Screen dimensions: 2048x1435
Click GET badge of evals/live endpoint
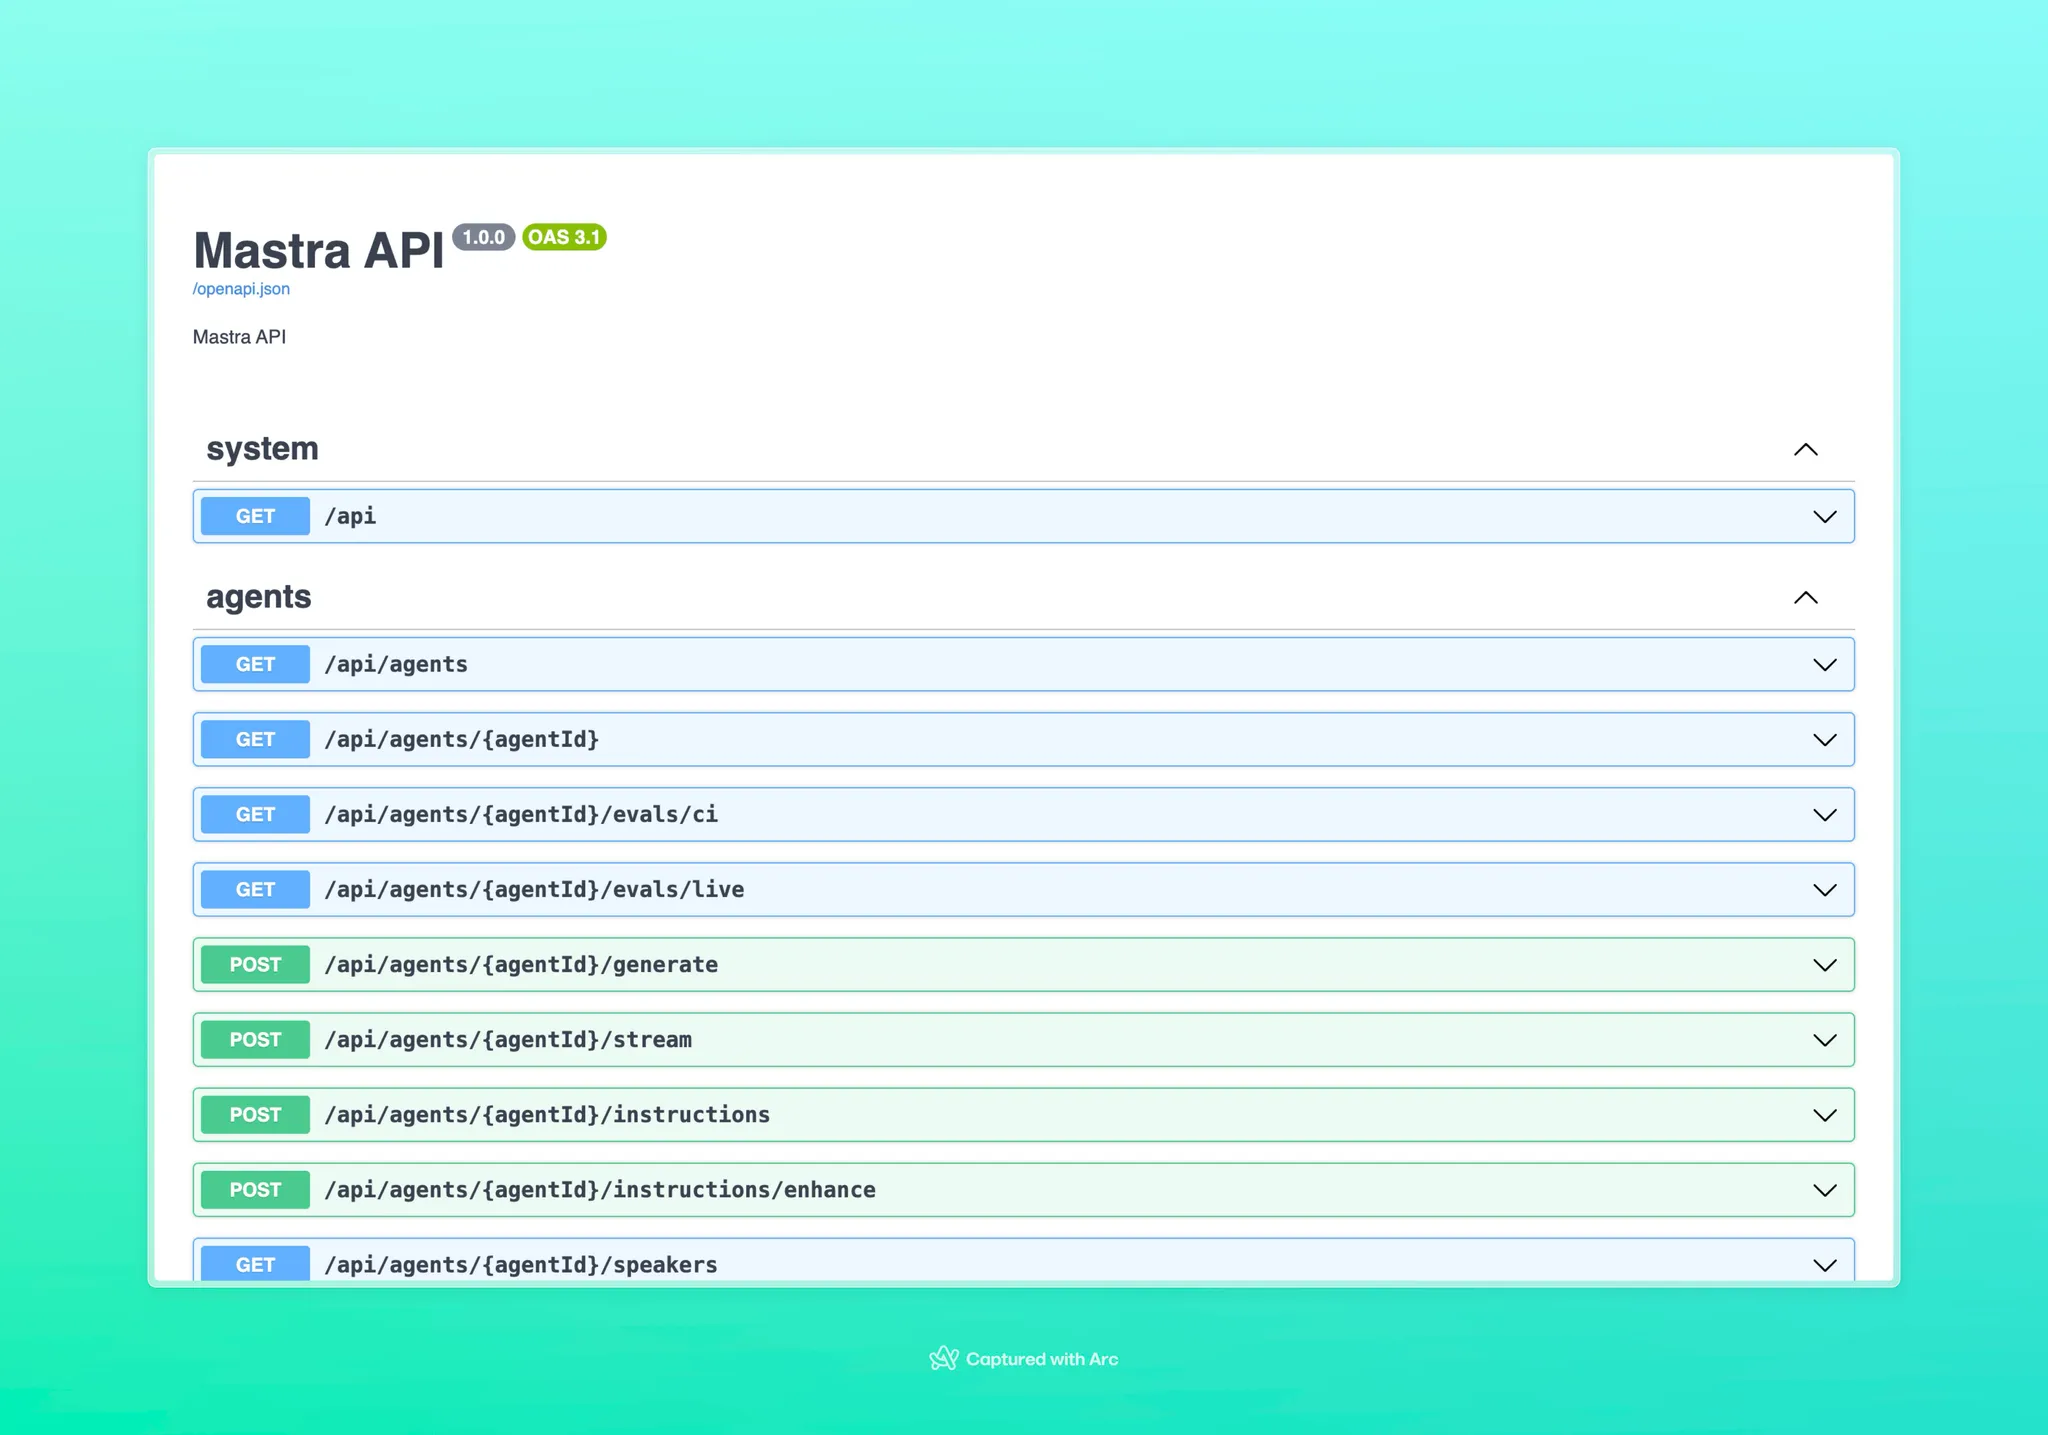[x=255, y=889]
